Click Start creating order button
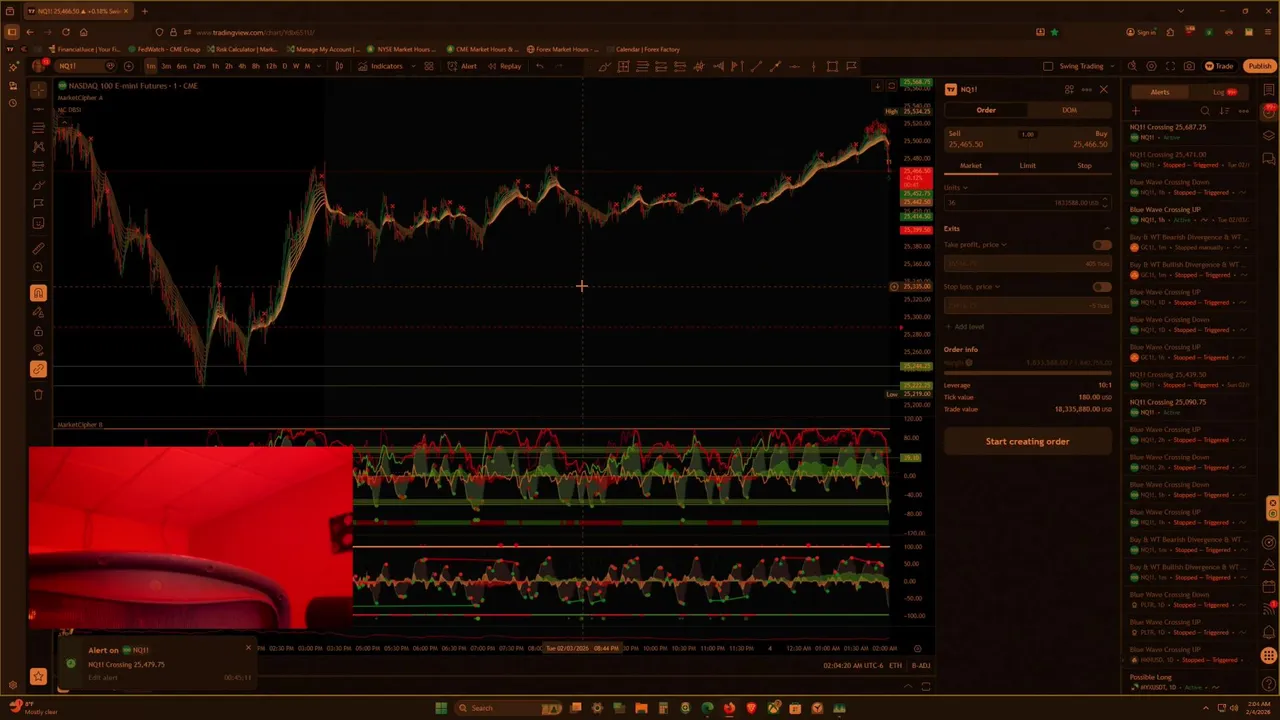The image size is (1280, 720). pyautogui.click(x=1027, y=441)
